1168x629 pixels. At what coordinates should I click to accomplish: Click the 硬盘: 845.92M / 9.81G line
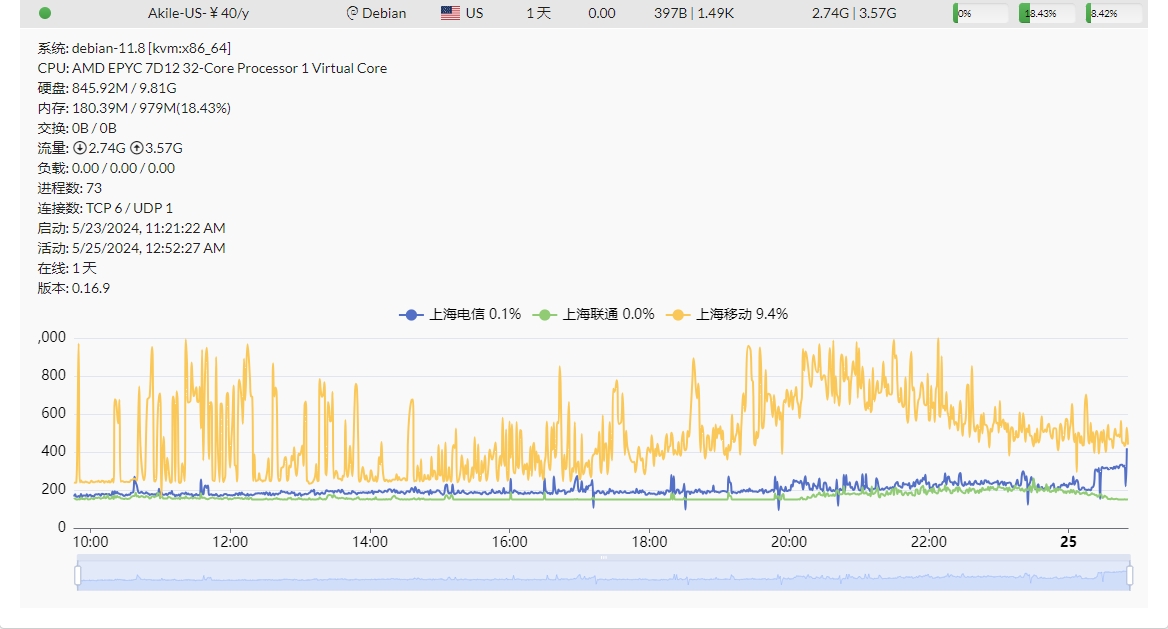point(107,89)
